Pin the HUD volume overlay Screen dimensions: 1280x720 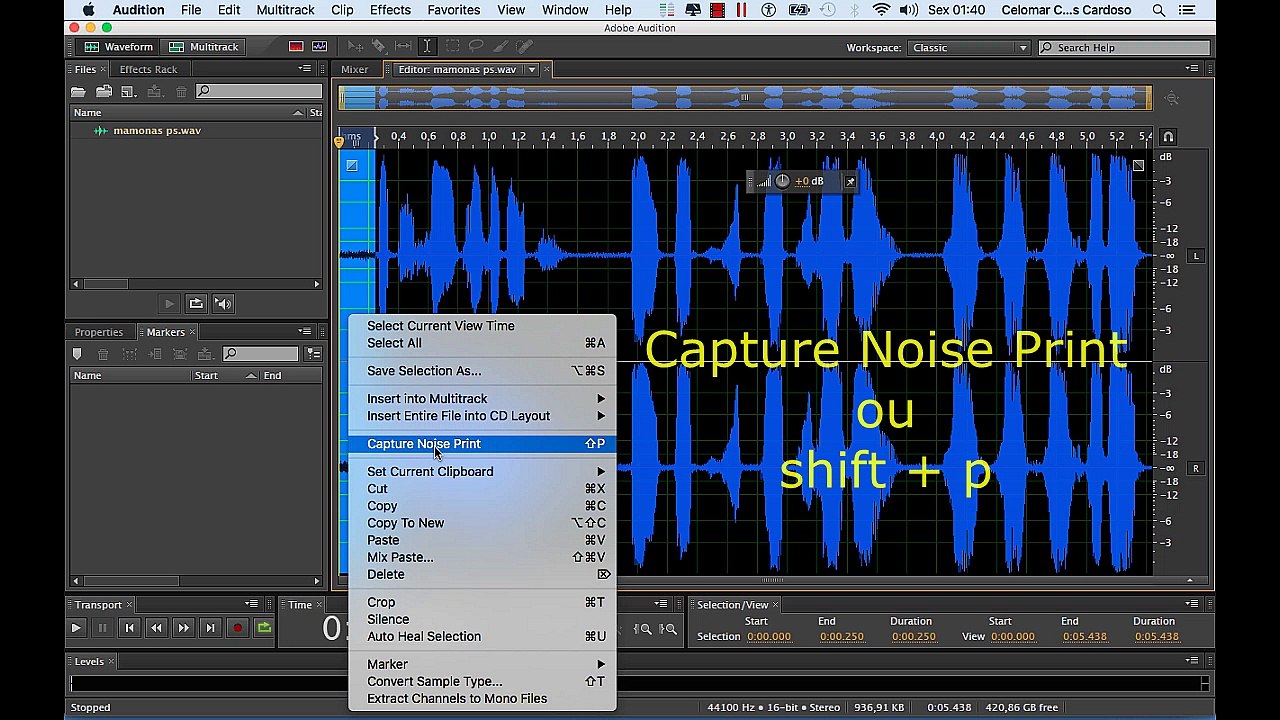tap(850, 181)
